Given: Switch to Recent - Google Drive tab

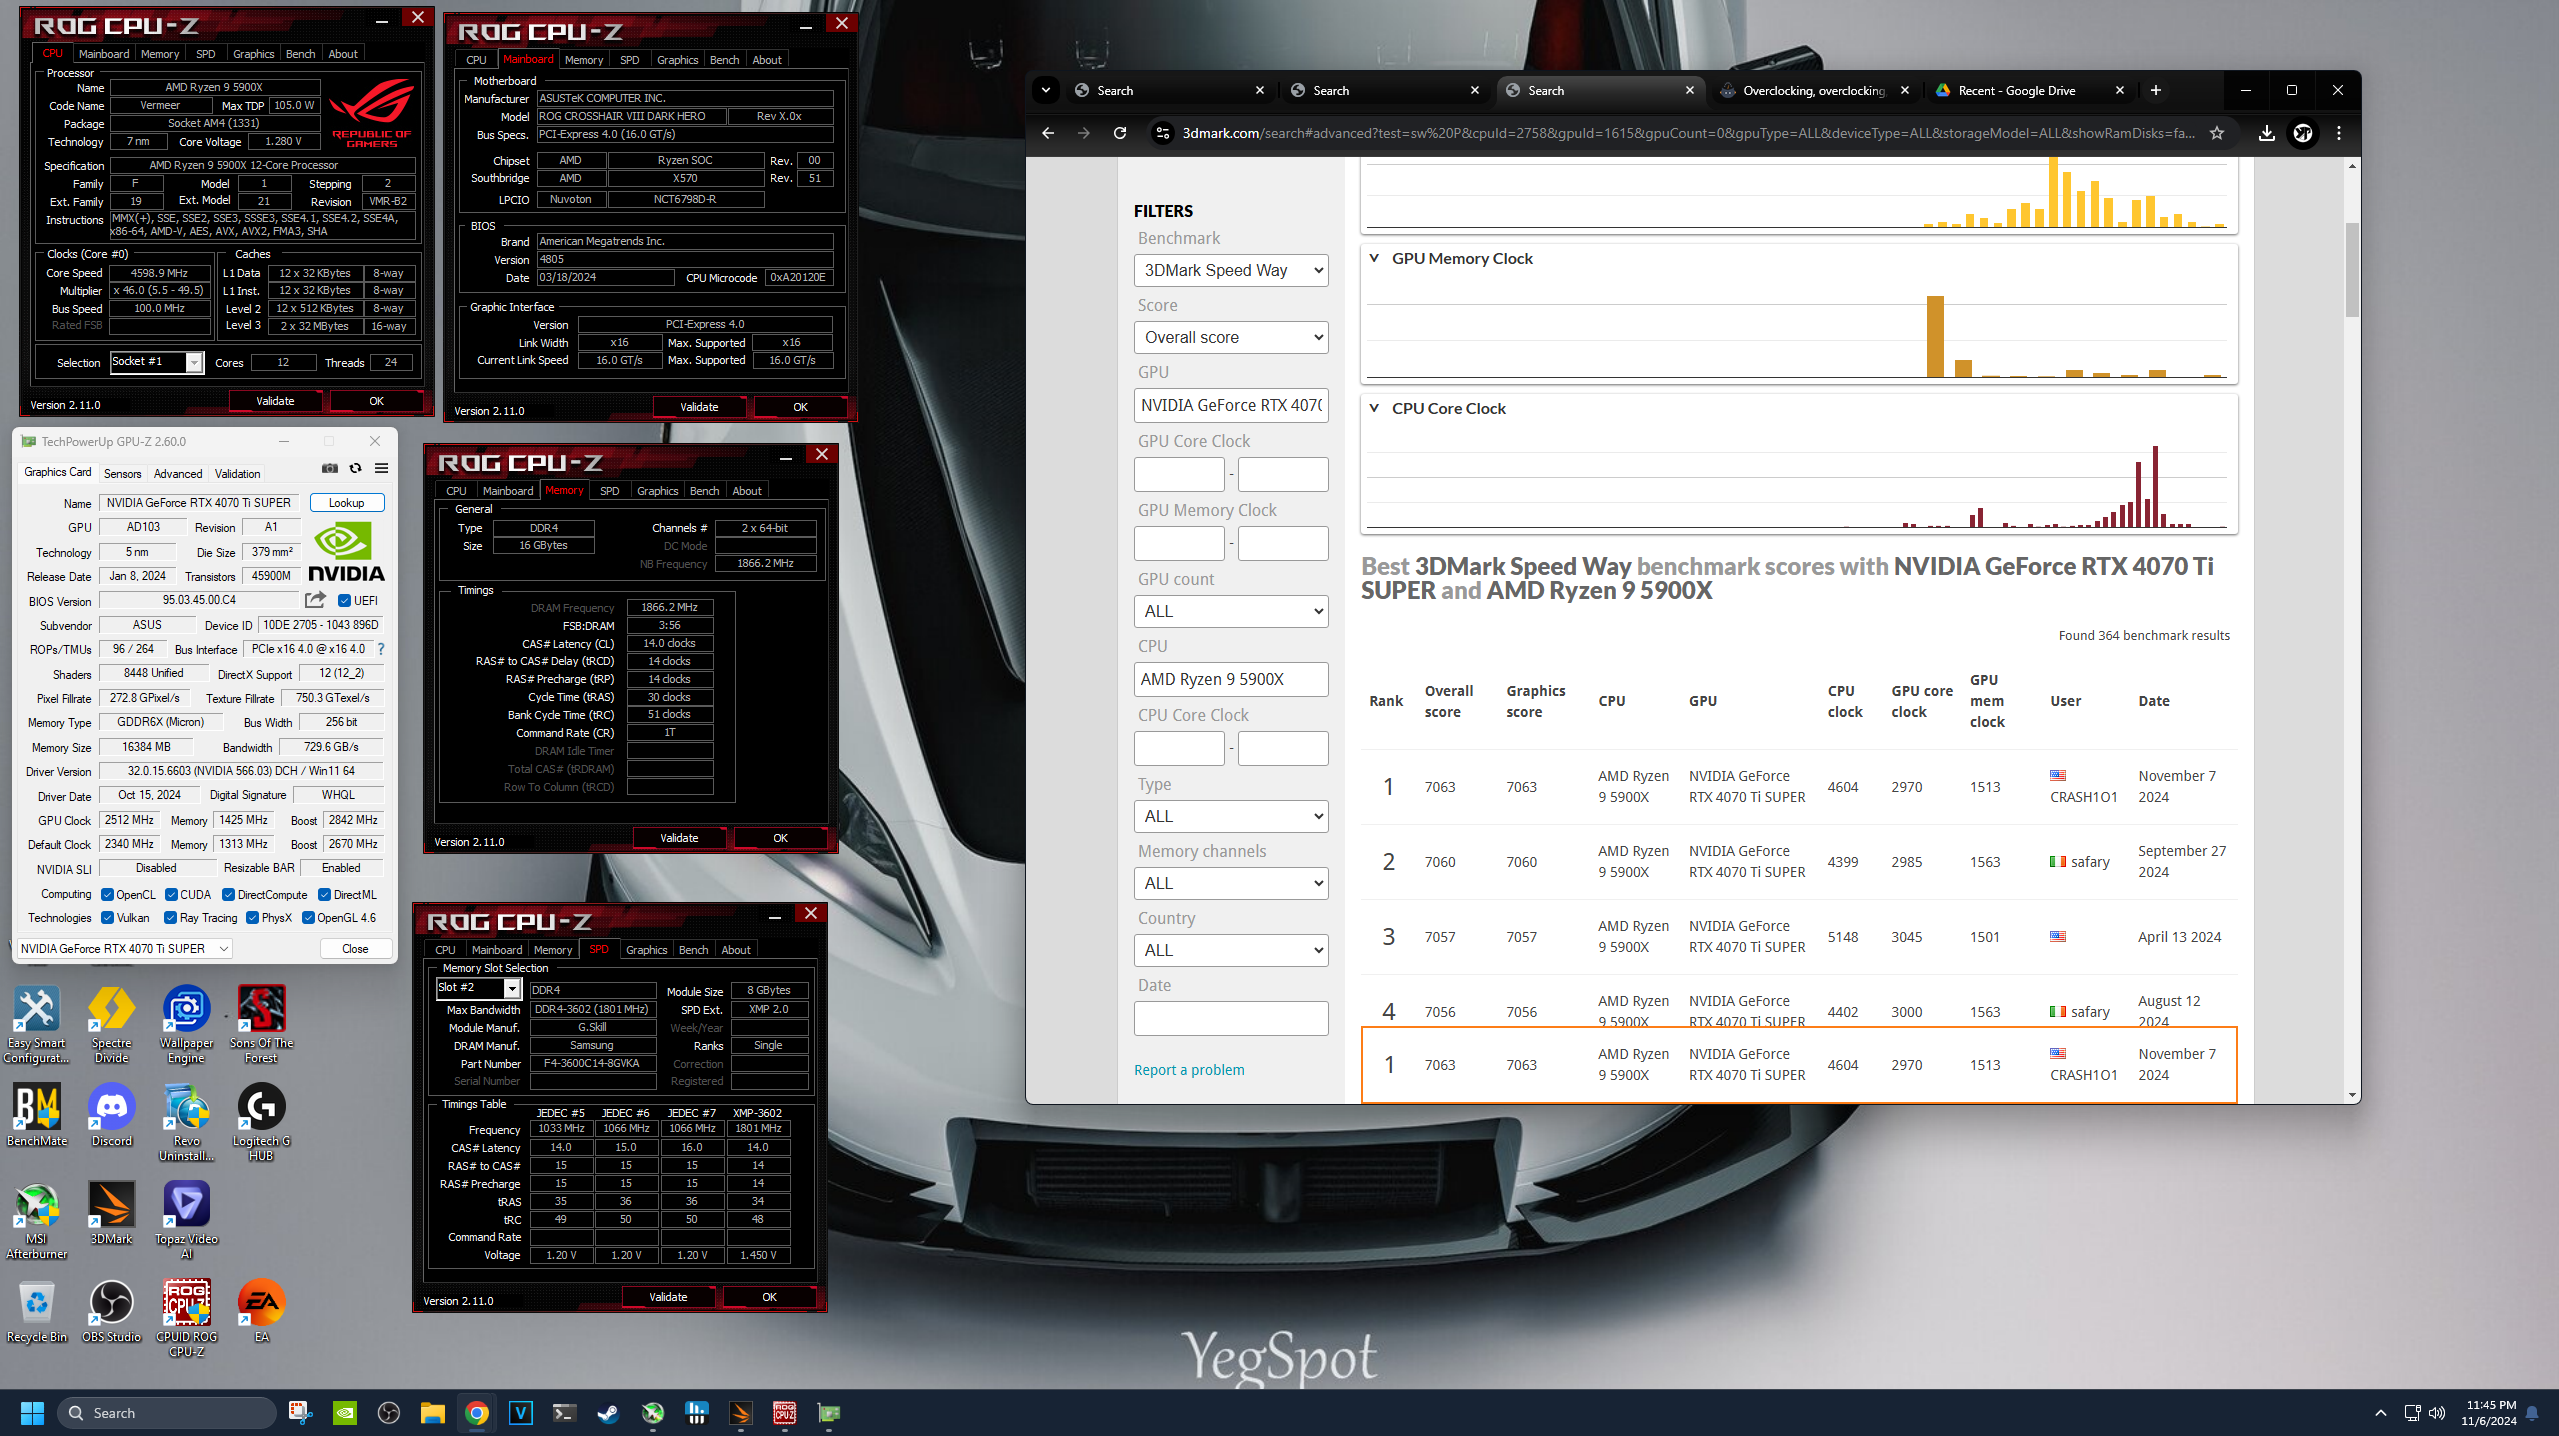Looking at the screenshot, I should click(2030, 90).
